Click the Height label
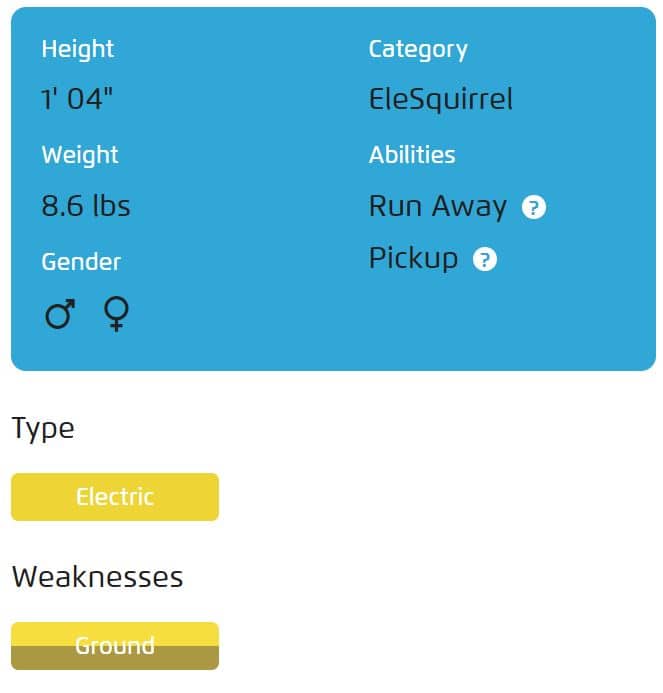The height and width of the screenshot is (693, 663). click(78, 49)
